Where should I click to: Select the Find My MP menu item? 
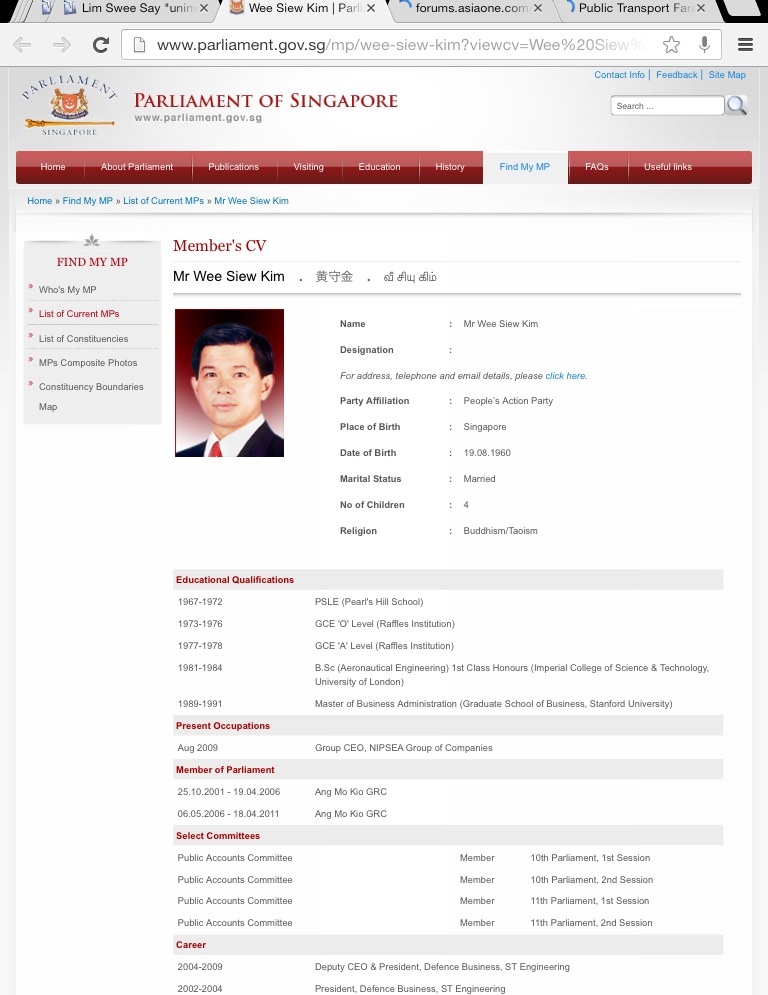tap(524, 167)
